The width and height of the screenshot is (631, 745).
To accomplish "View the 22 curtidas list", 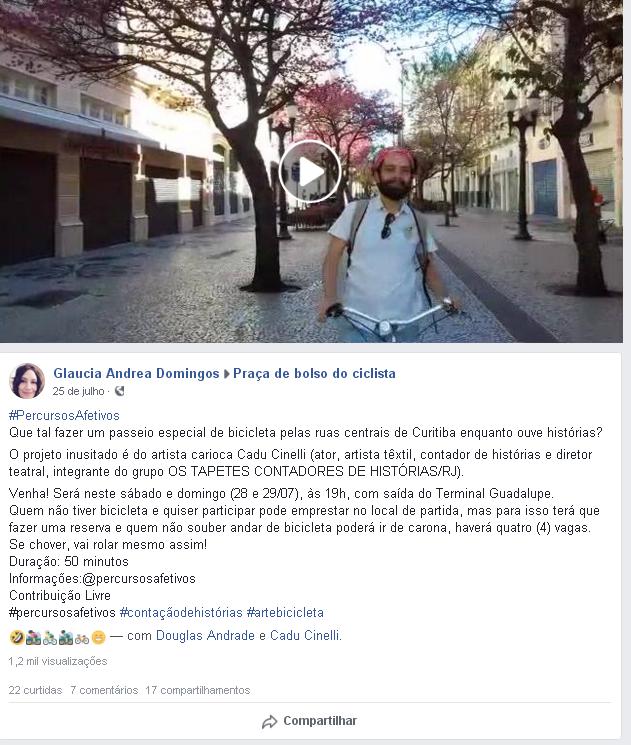I will [x=35, y=690].
